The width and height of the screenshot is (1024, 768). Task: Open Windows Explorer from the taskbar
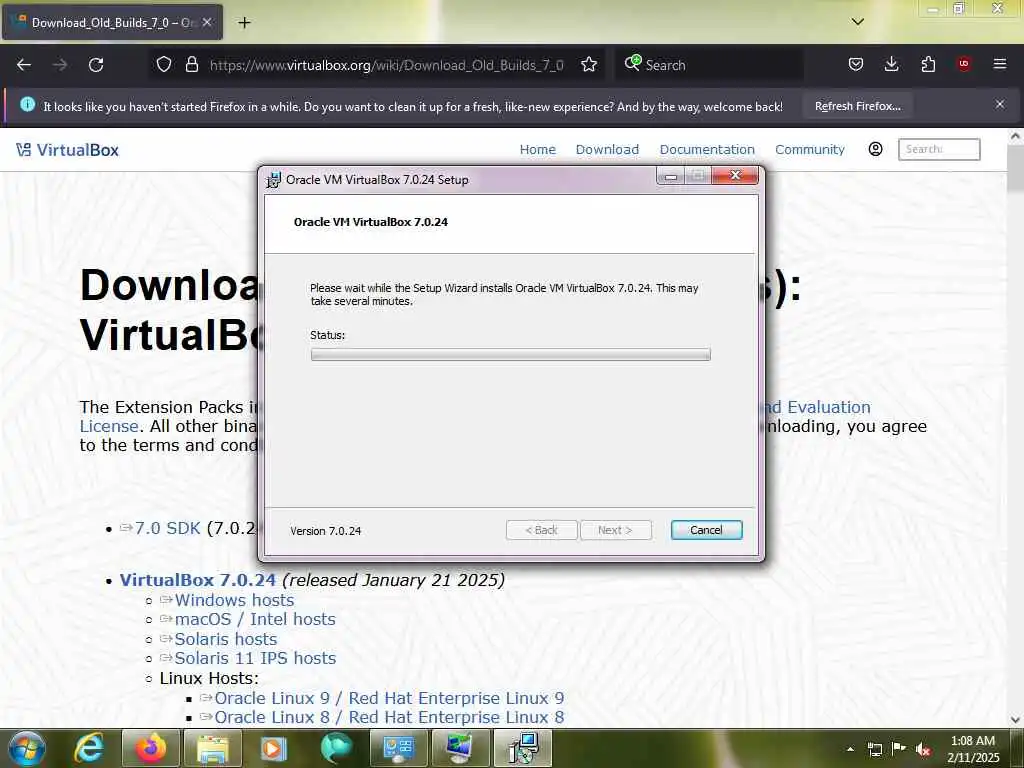(x=213, y=748)
